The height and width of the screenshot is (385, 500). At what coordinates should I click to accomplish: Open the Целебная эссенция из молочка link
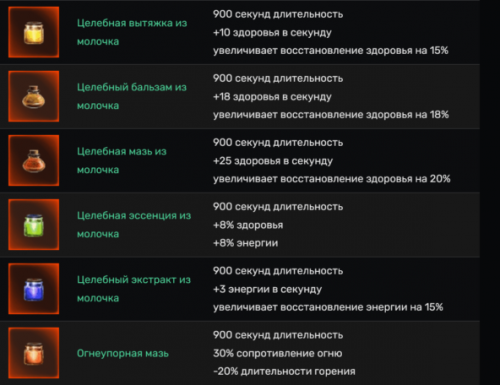pos(134,225)
